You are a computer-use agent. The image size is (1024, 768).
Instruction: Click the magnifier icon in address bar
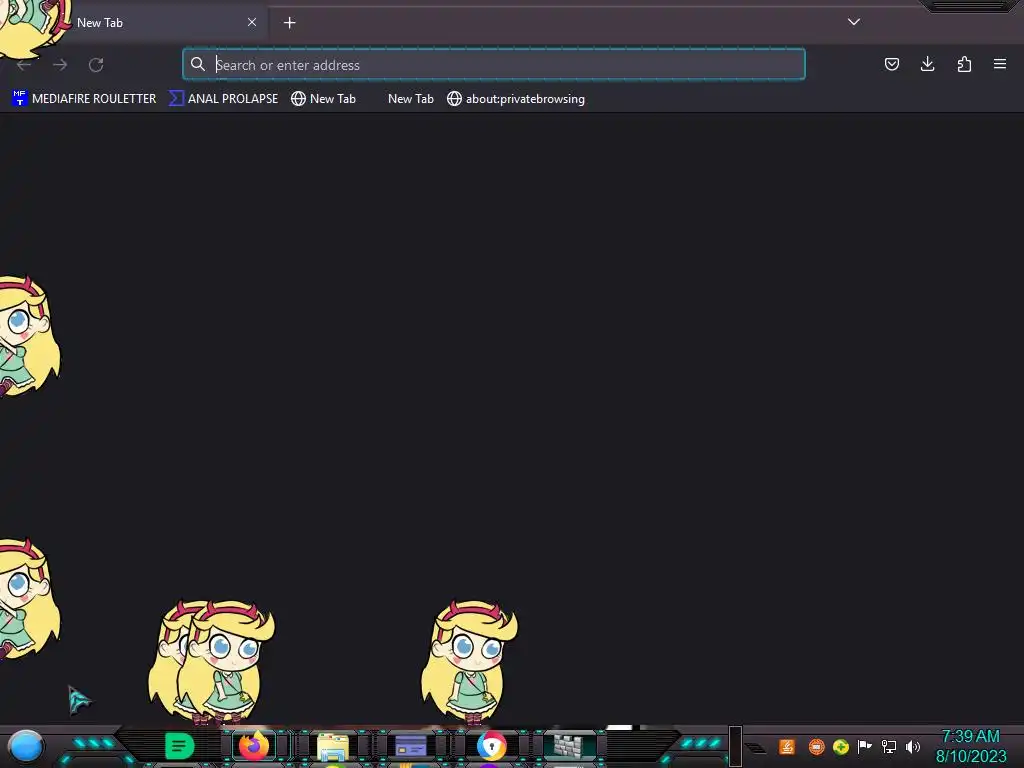(x=198, y=64)
